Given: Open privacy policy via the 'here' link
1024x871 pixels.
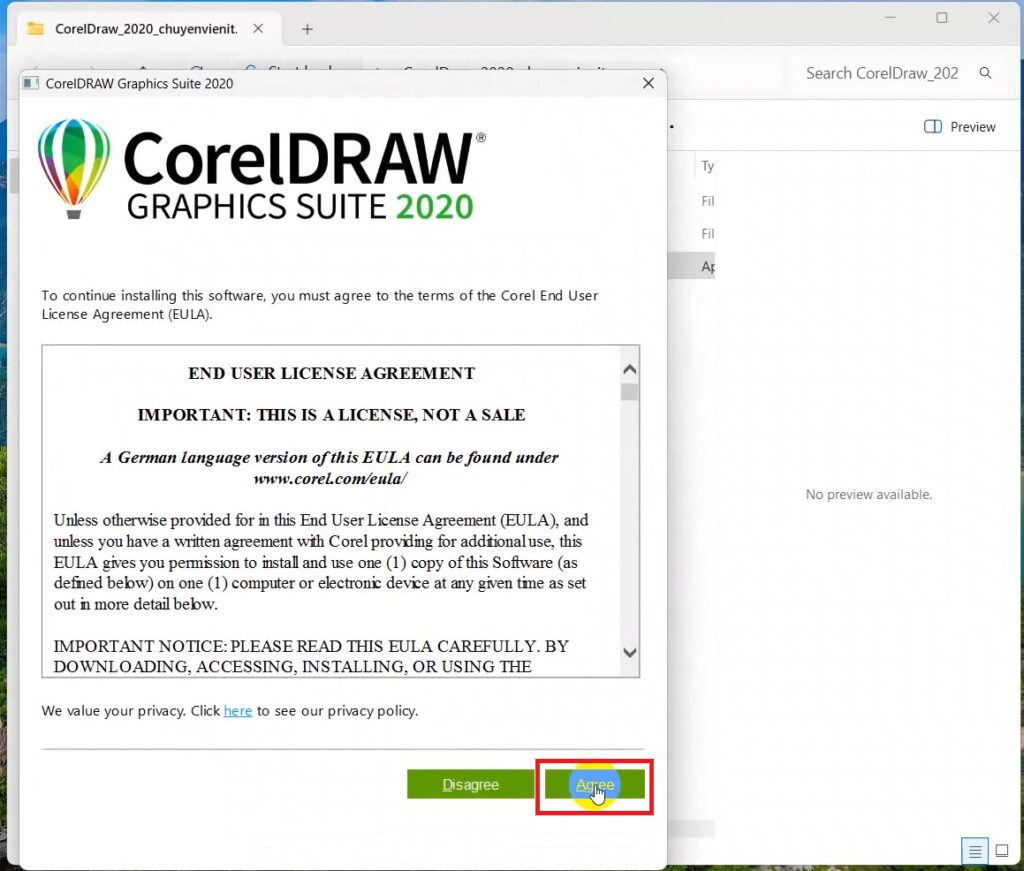Looking at the screenshot, I should [x=238, y=711].
